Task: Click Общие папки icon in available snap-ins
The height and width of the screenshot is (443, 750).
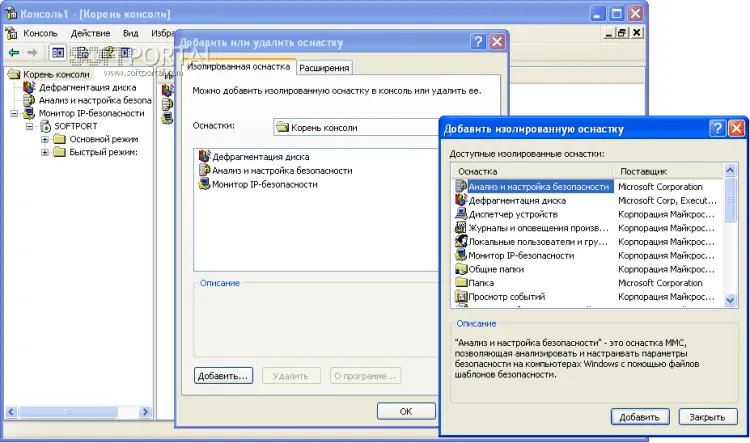Action: click(461, 269)
